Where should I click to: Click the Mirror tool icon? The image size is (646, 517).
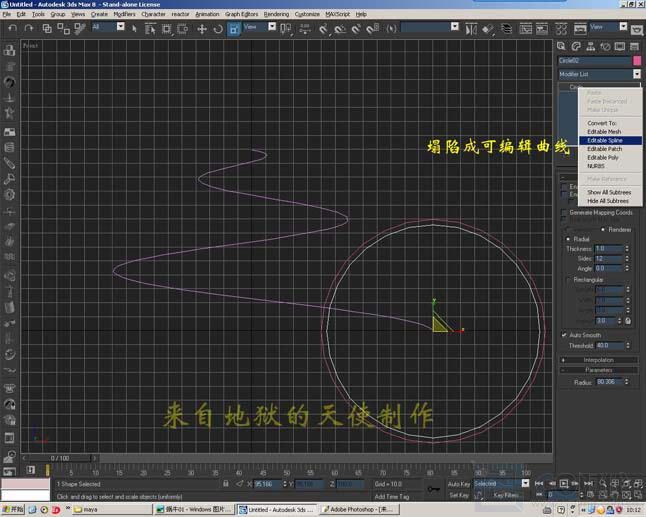coord(471,29)
